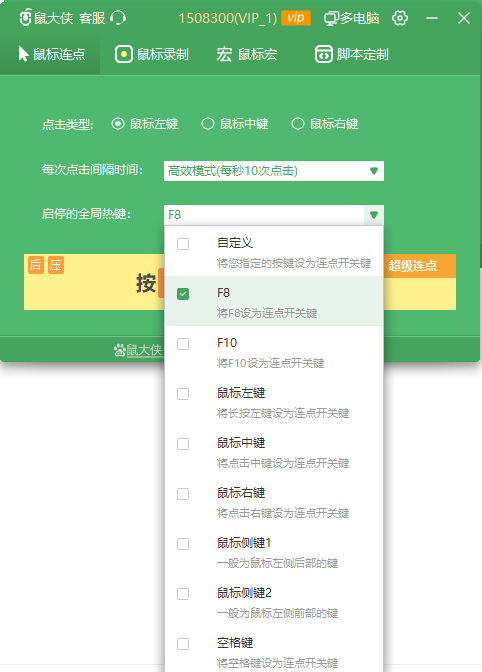Check the 自定义 hotkey checkbox

(x=183, y=244)
